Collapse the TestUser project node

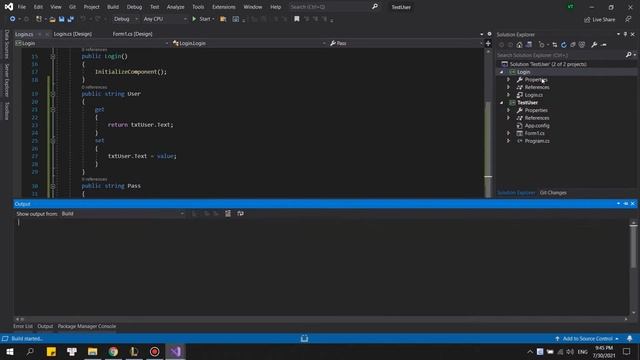(x=502, y=102)
